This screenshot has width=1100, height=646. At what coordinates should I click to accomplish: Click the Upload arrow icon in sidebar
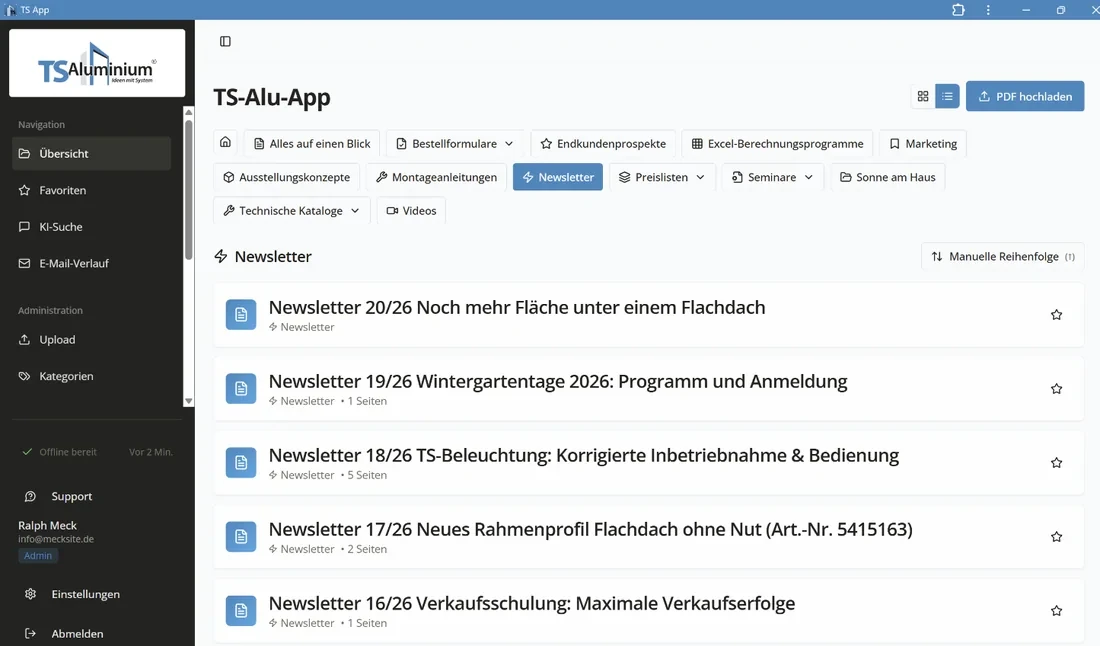pos(25,339)
